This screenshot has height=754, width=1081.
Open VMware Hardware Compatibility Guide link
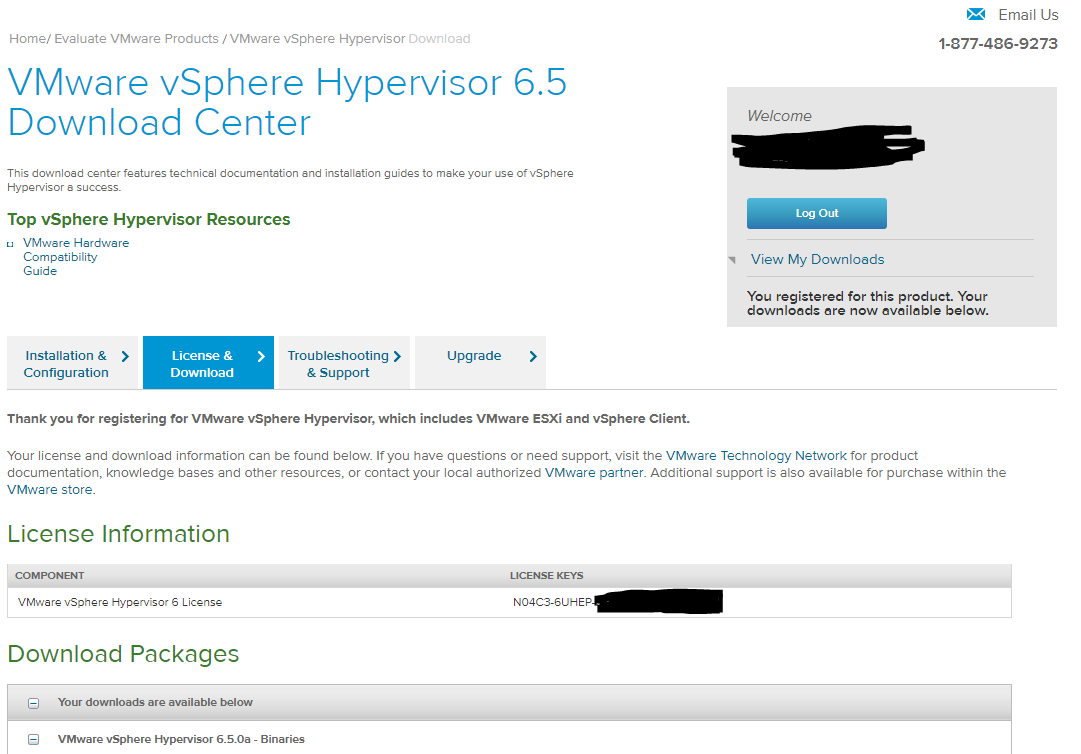(x=76, y=257)
